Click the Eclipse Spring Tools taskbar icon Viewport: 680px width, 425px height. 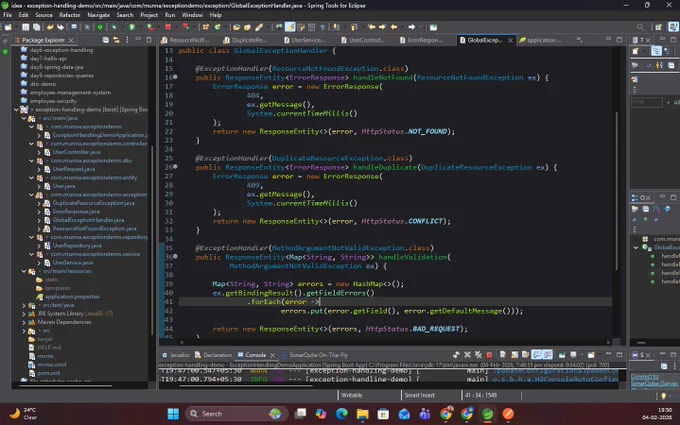487,414
